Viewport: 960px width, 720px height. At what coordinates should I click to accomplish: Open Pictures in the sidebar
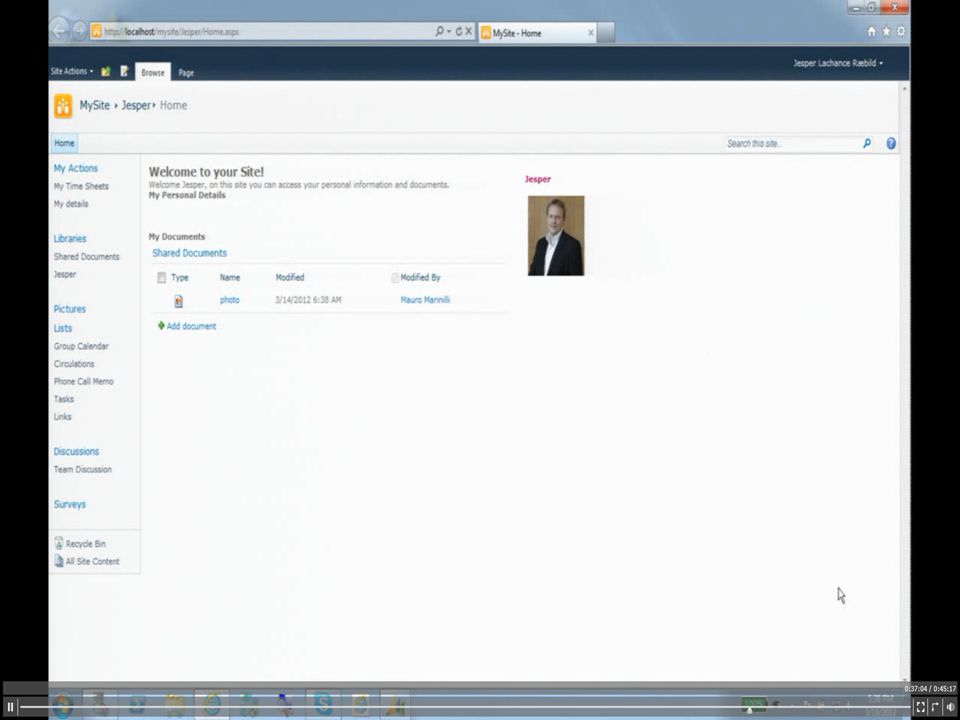[x=69, y=309]
